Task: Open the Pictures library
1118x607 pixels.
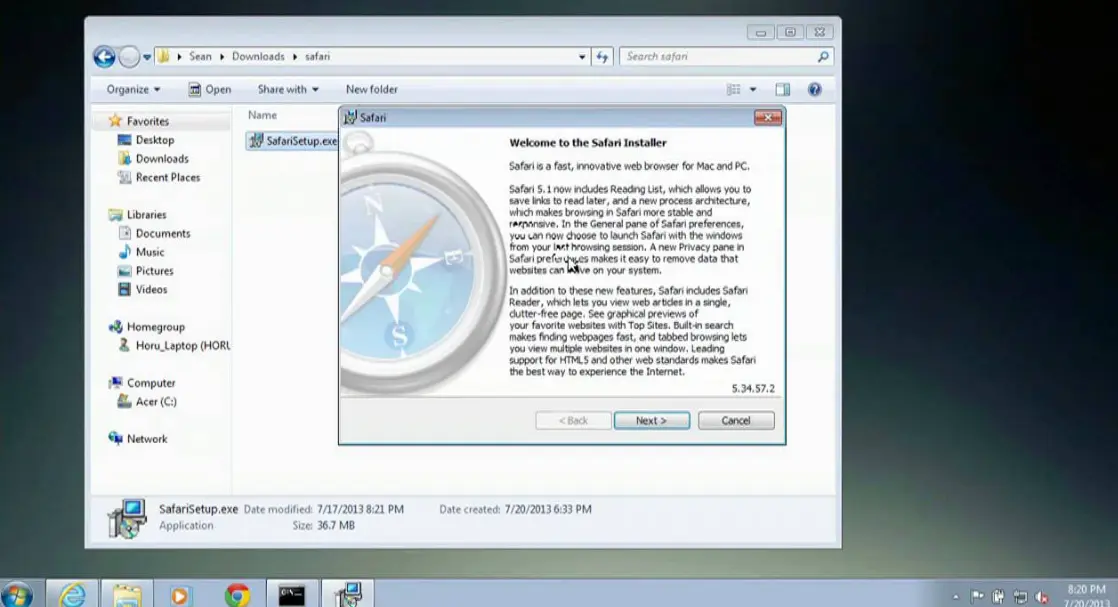Action: point(154,270)
